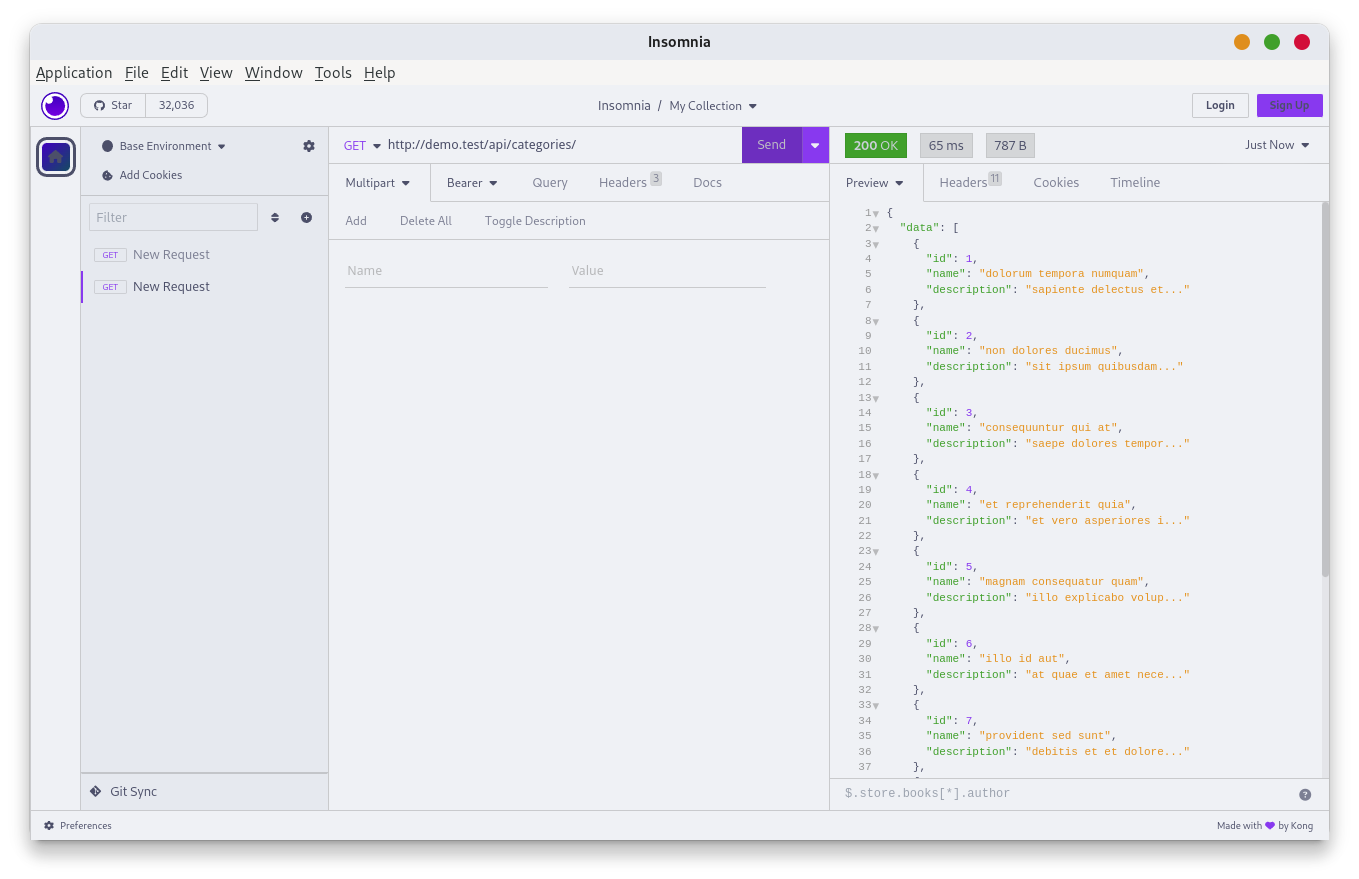
Task: Switch to request Headers tab with badge 3
Action: pos(630,183)
